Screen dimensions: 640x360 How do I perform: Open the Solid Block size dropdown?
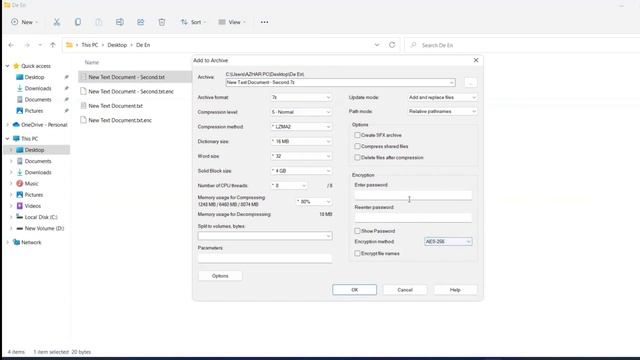tap(301, 171)
